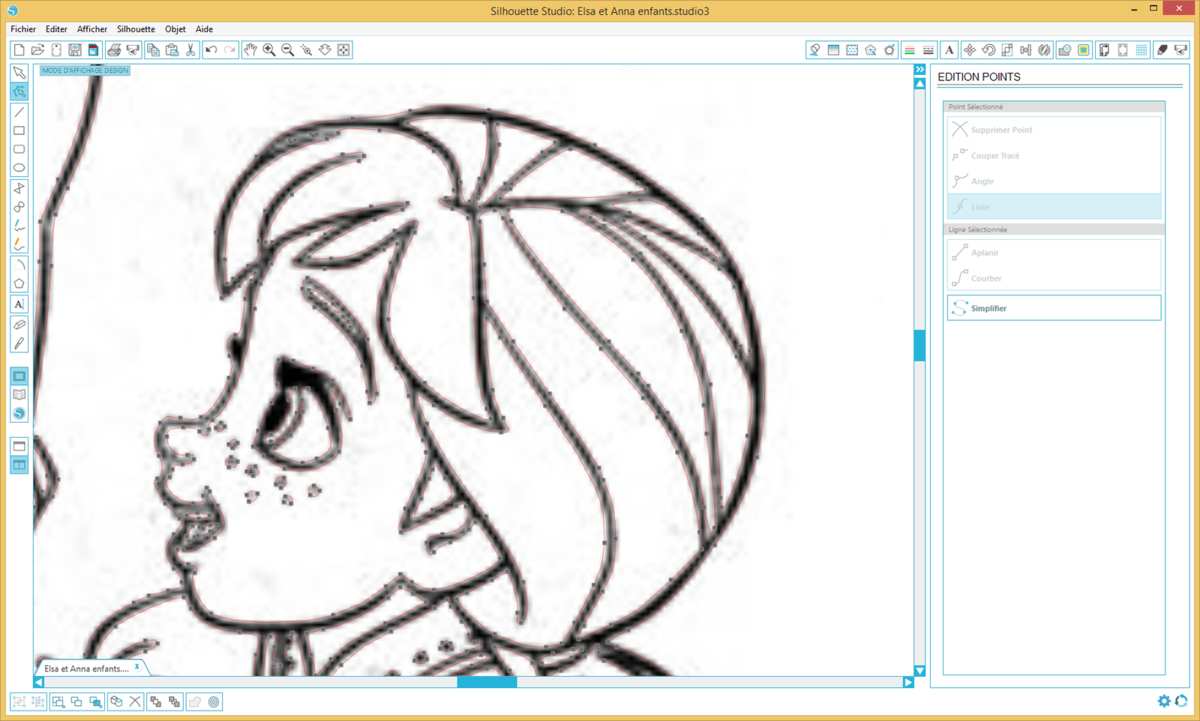Open a file with the folder icon

point(37,49)
